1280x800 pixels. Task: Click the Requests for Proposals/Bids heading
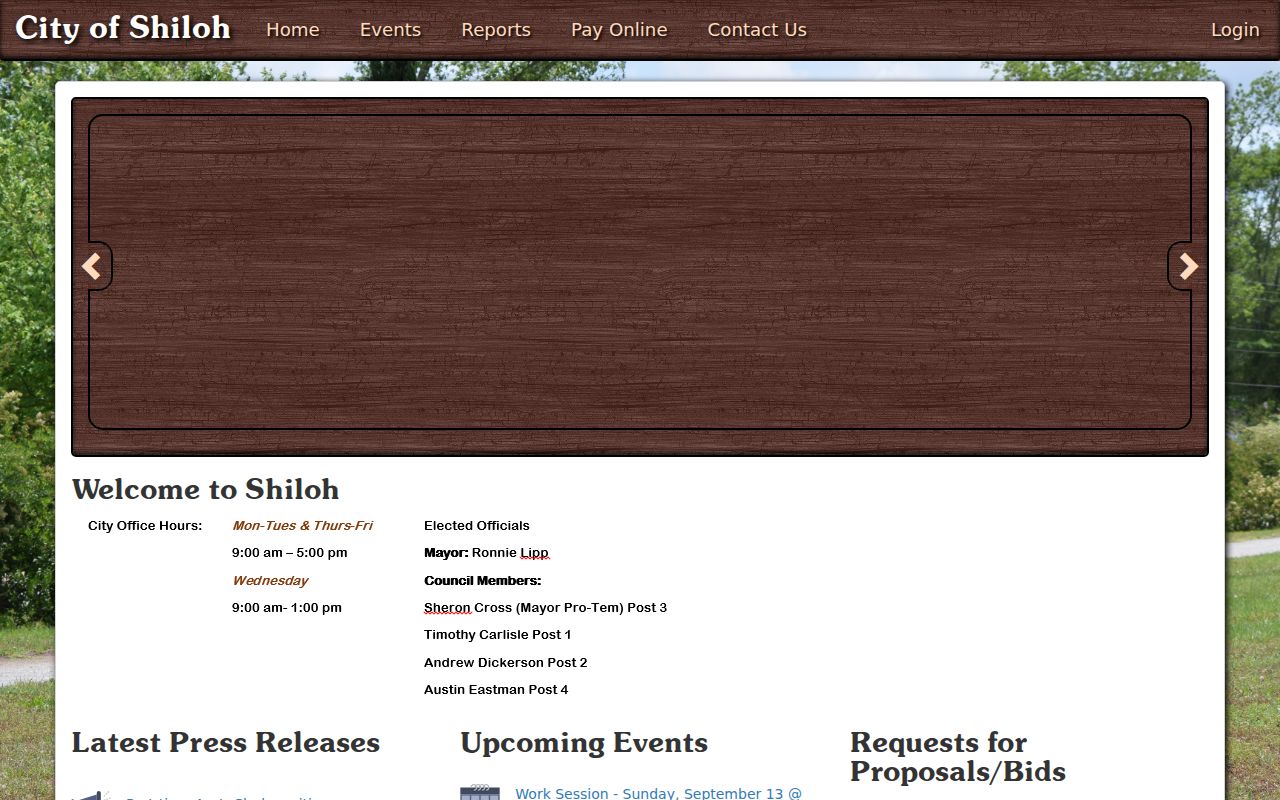pos(958,757)
